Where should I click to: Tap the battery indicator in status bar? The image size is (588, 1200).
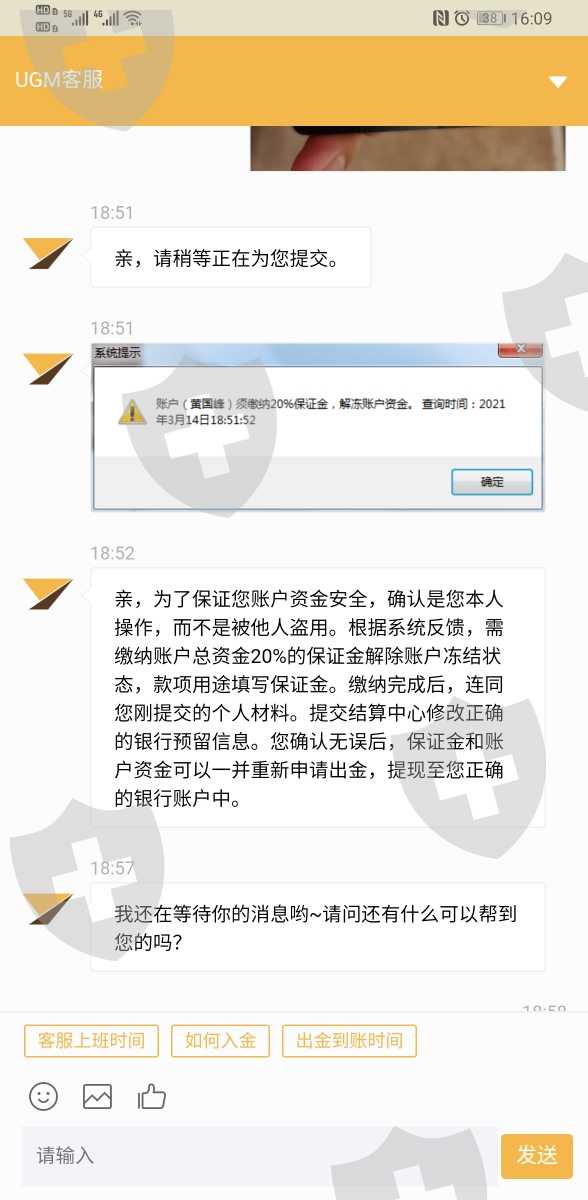click(491, 18)
